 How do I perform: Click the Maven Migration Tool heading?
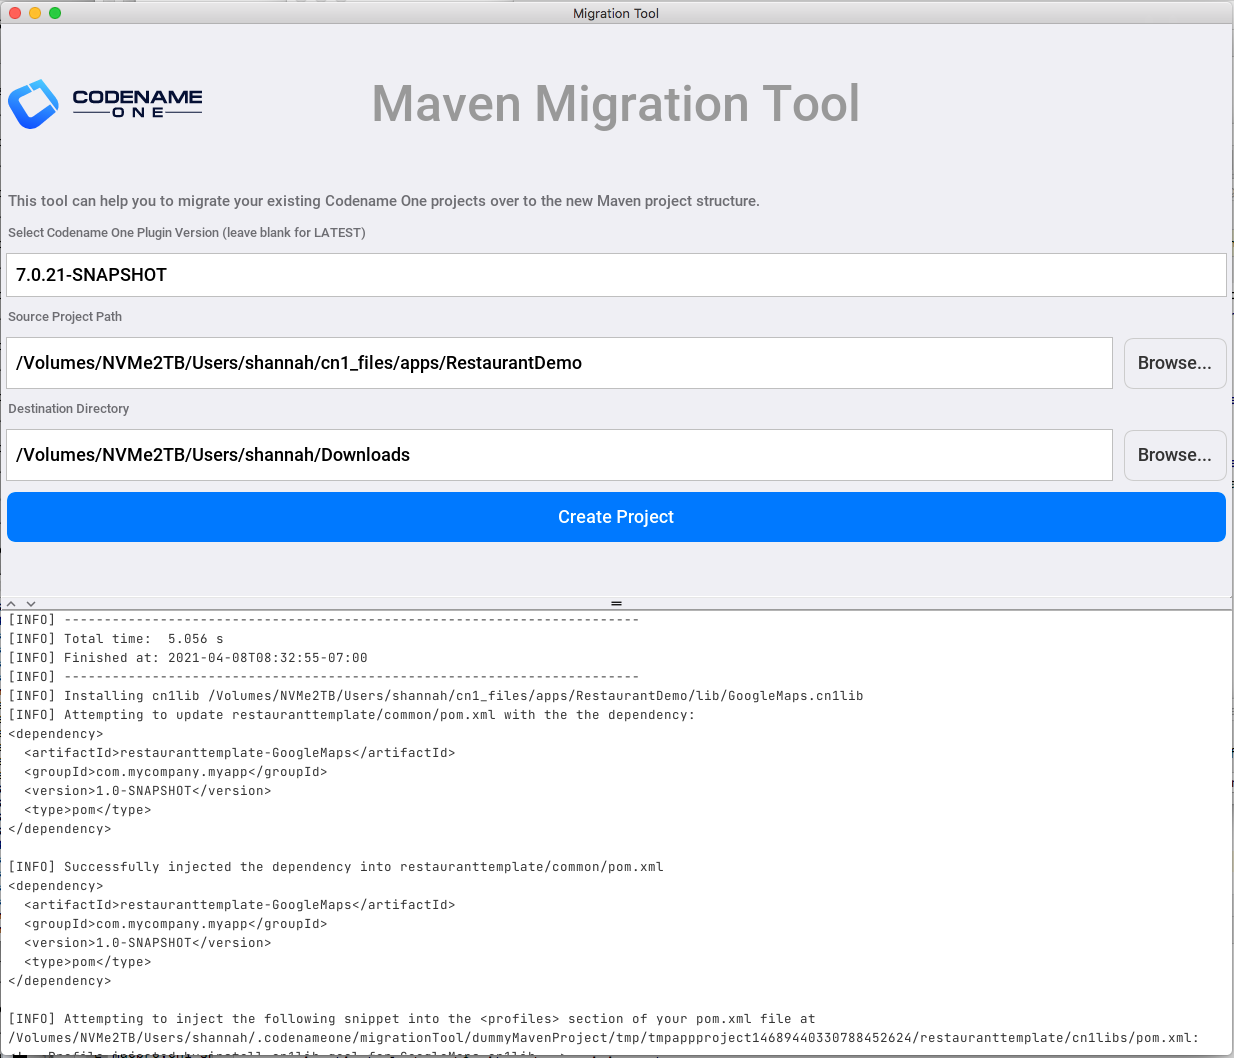point(616,104)
